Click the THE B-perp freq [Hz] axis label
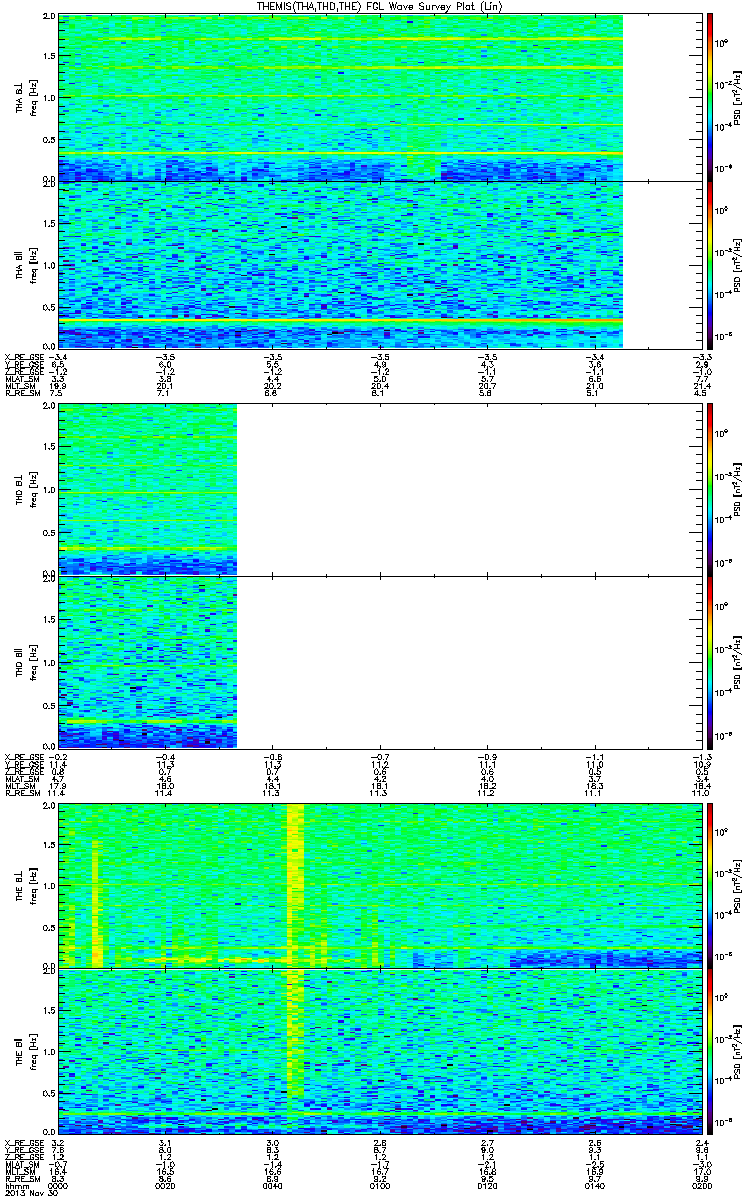This screenshot has height=1200, width=750. [x=34, y=885]
